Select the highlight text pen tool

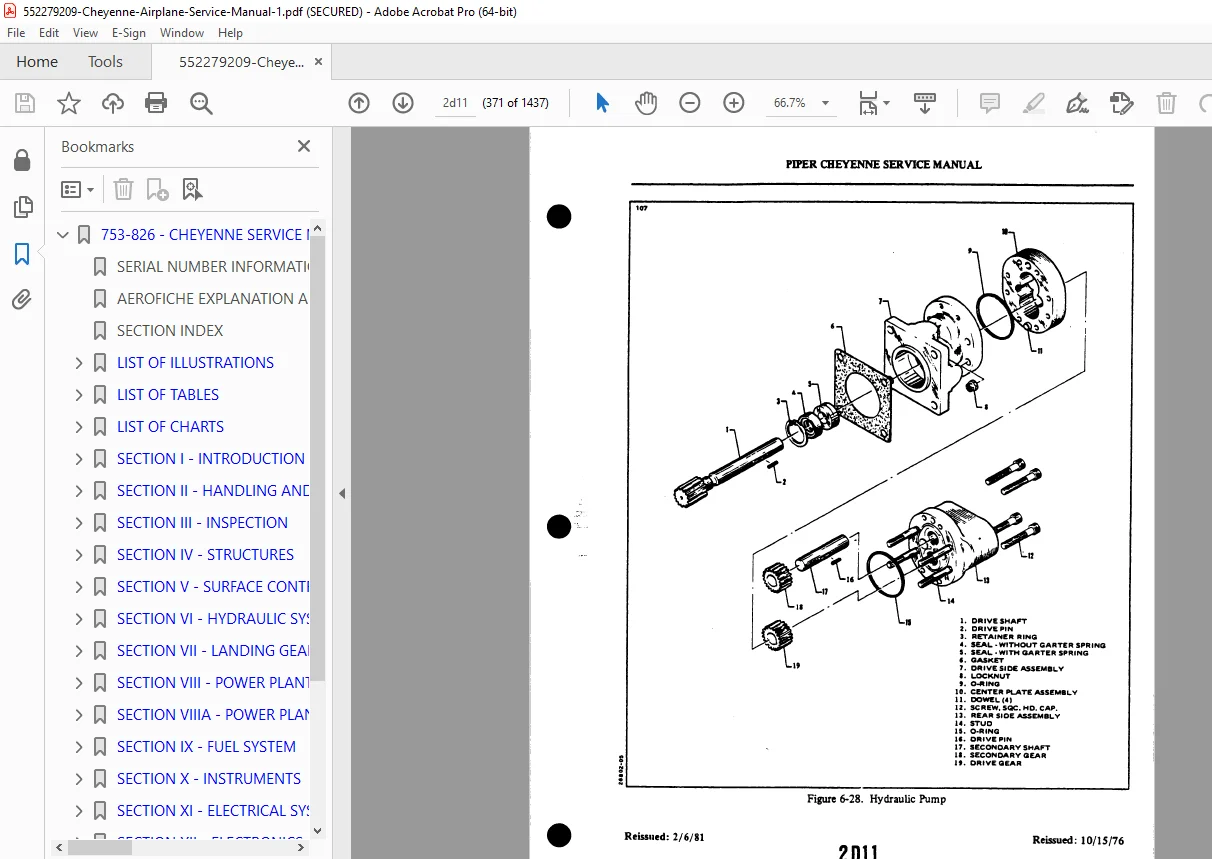pyautogui.click(x=1034, y=103)
